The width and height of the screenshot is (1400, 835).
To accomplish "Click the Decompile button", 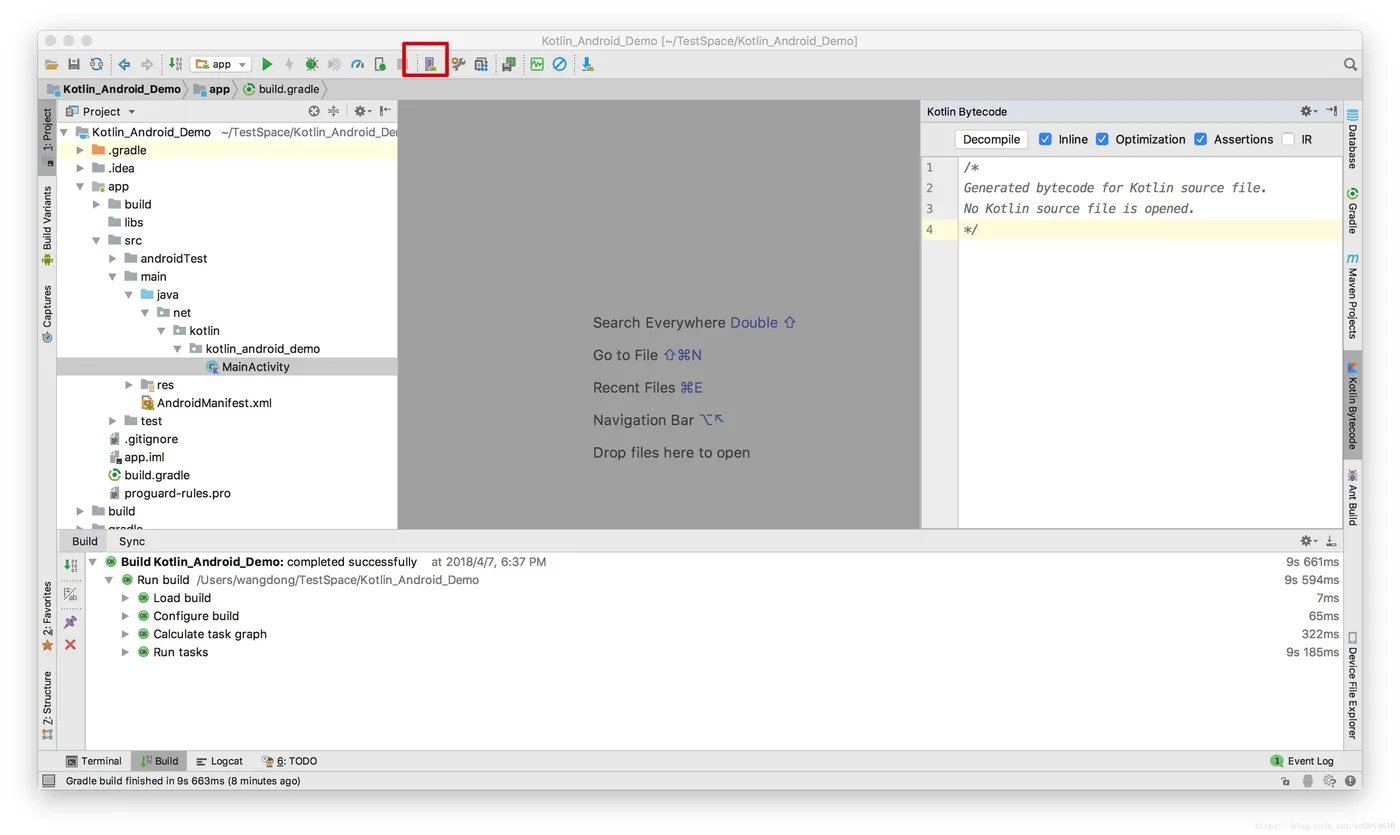I will 991,139.
